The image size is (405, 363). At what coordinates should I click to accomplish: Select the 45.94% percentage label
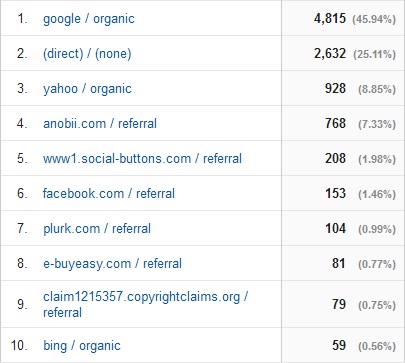click(374, 19)
